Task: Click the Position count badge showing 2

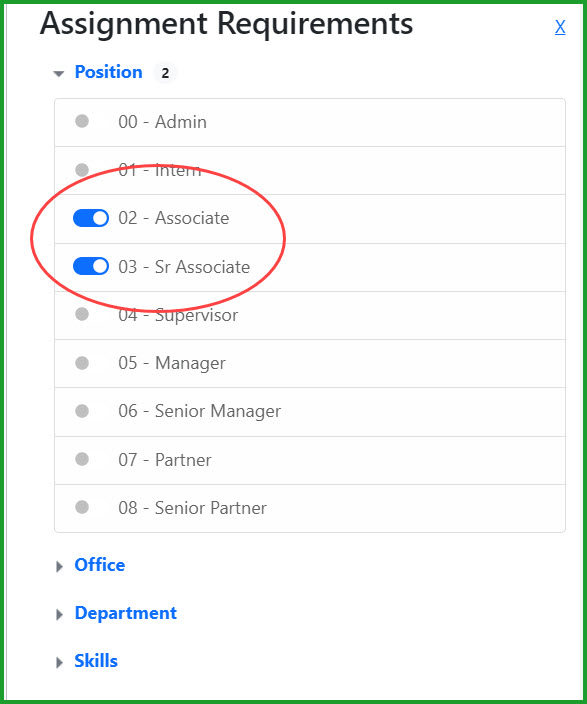Action: pos(165,73)
